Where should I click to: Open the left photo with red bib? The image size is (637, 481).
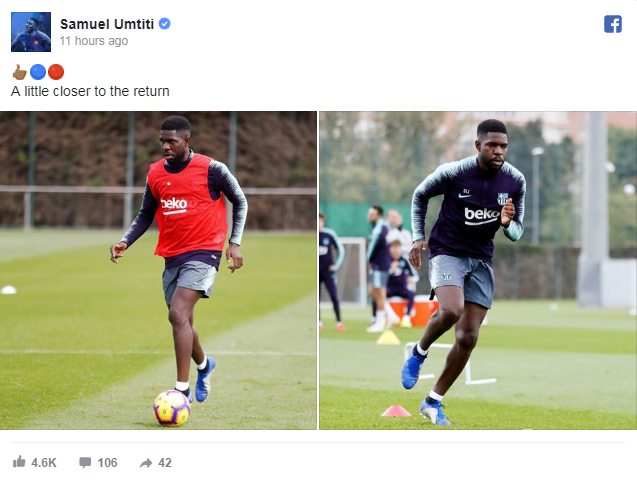pyautogui.click(x=158, y=270)
